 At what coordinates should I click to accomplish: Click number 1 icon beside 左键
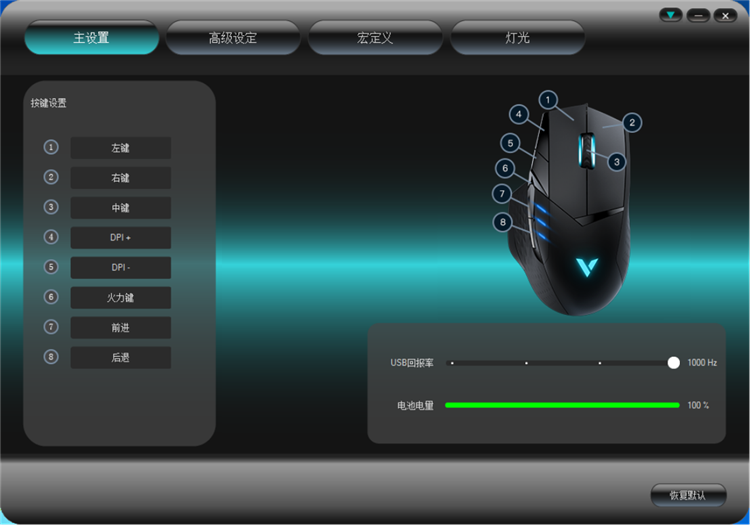tap(51, 147)
